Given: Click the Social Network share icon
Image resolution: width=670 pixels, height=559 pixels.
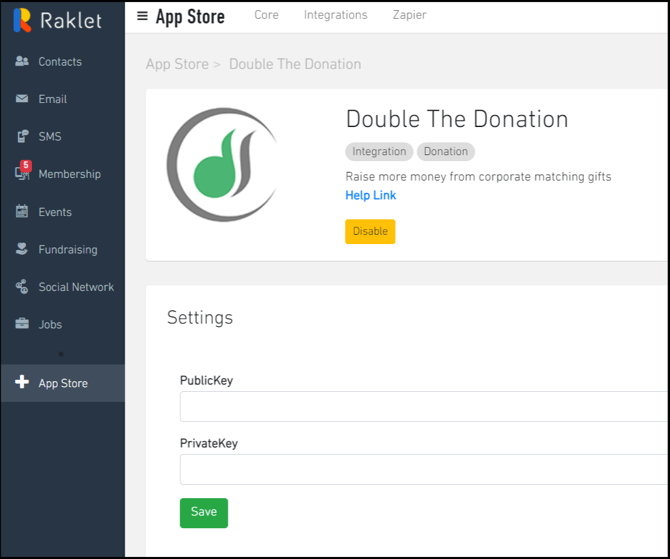Looking at the screenshot, I should (22, 287).
